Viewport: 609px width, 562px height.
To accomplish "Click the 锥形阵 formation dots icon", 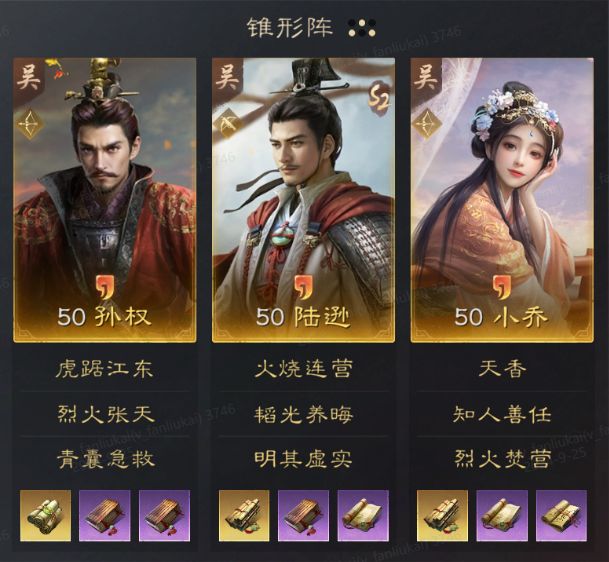I will coord(362,28).
